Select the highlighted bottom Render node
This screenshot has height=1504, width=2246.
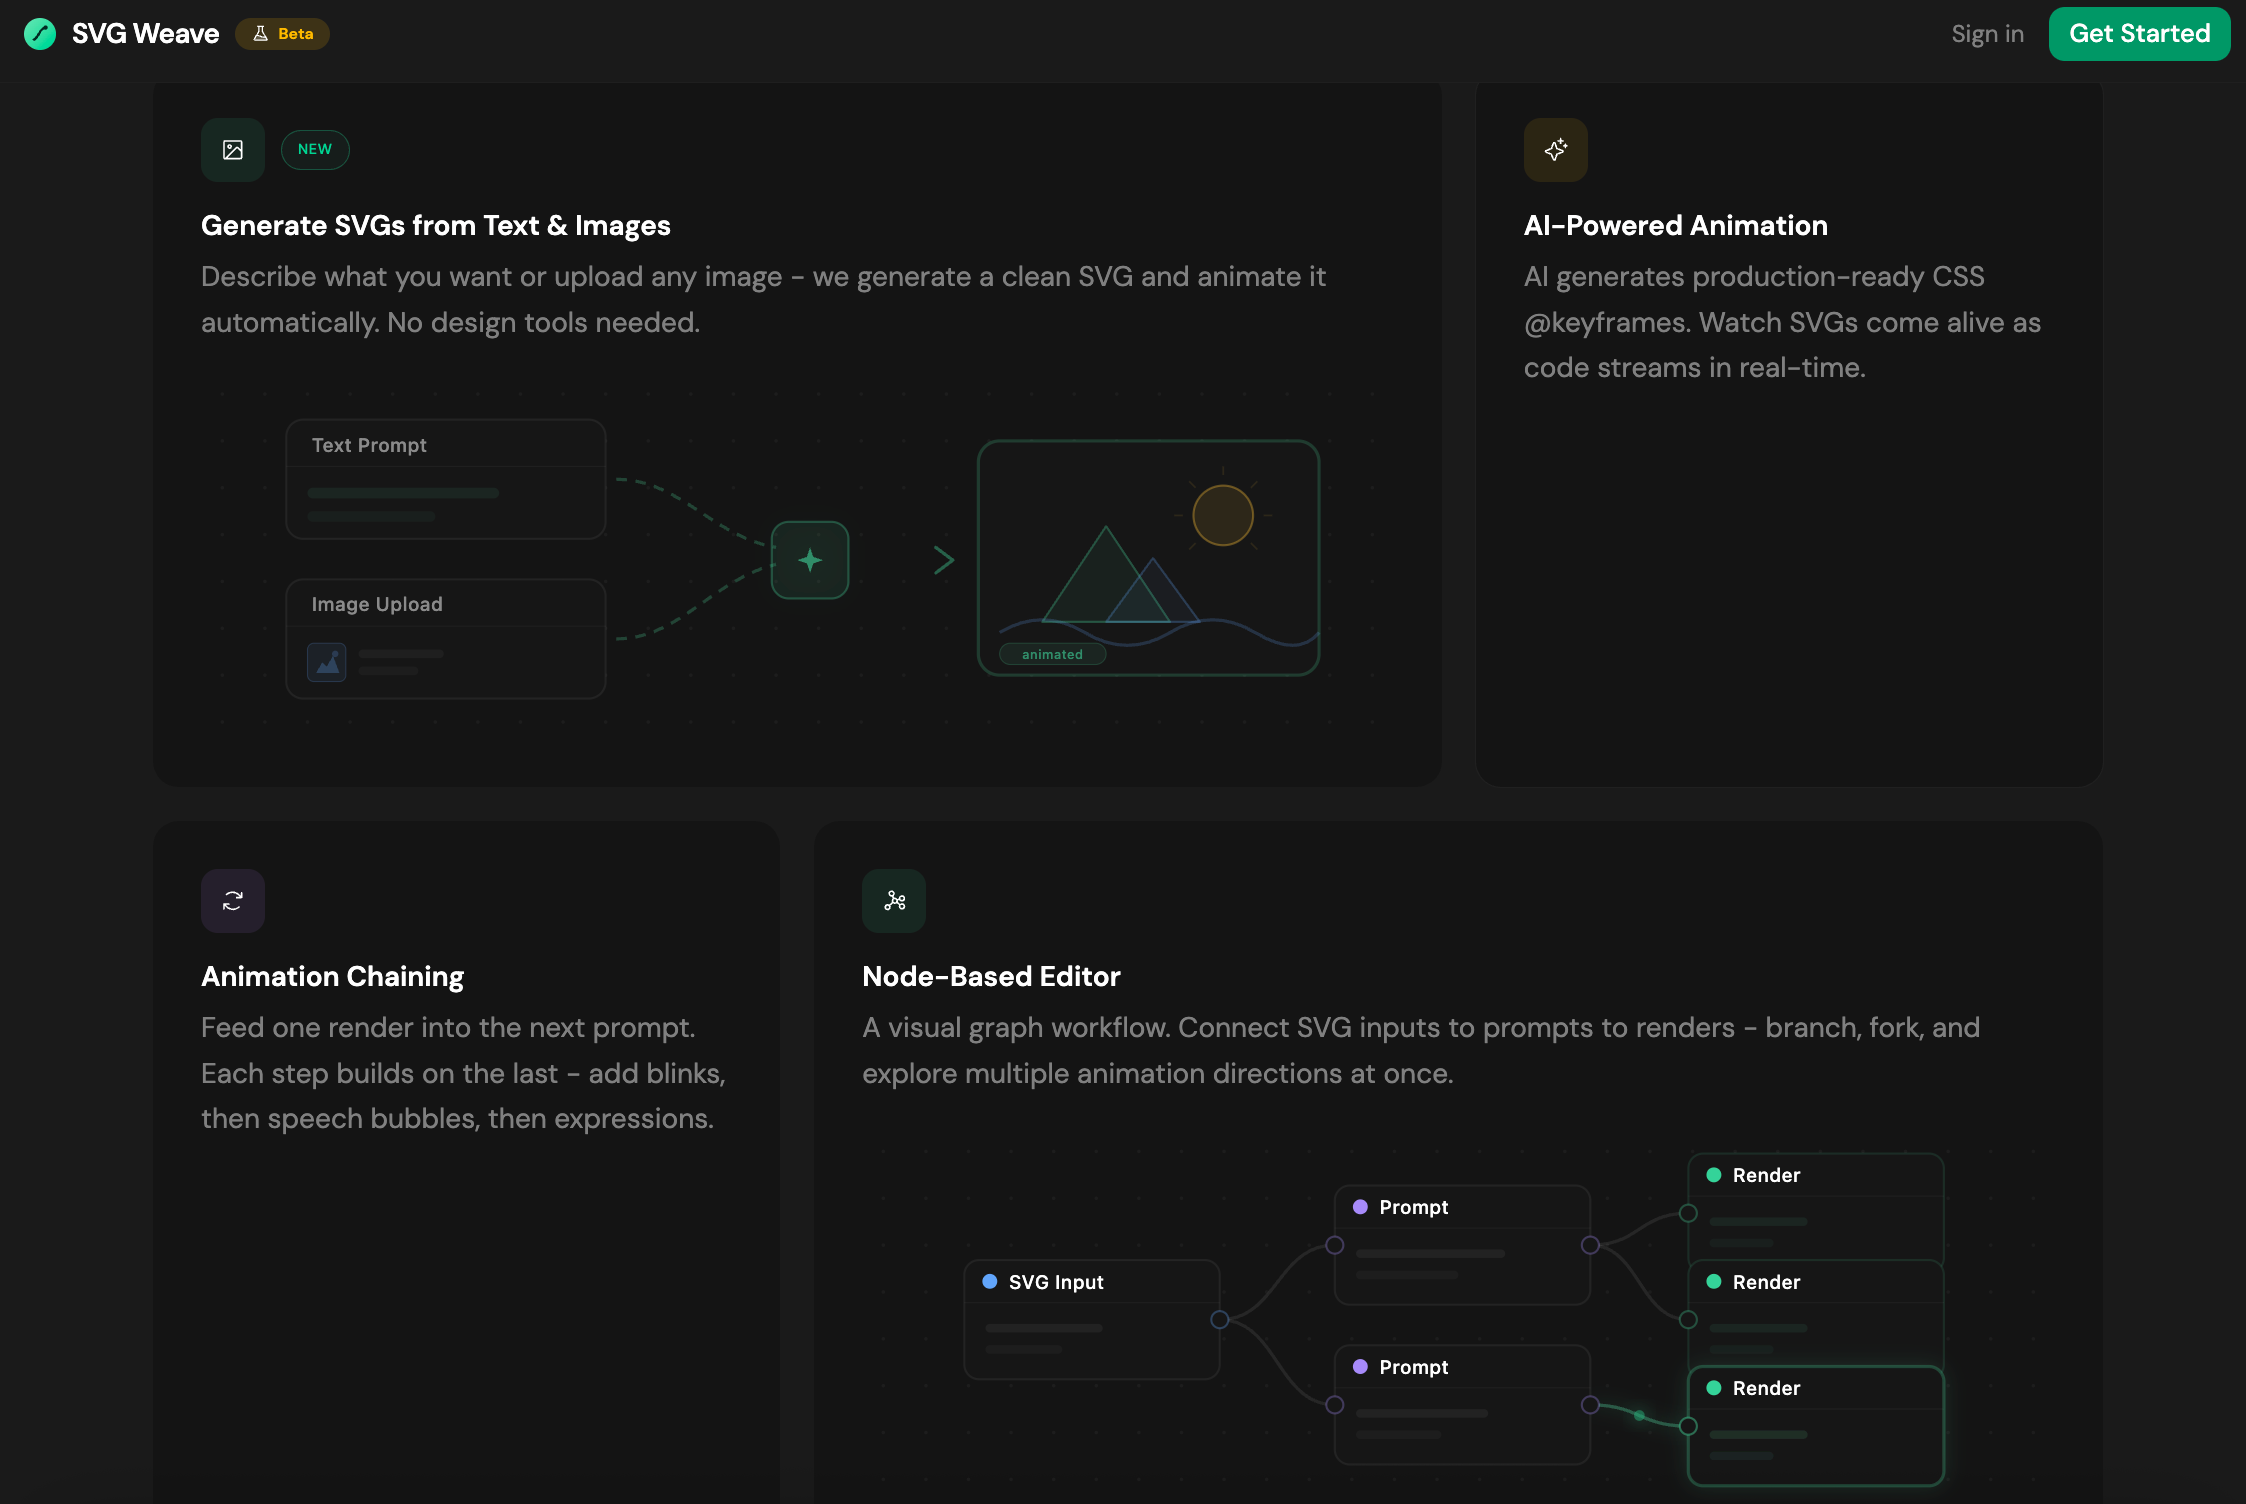click(1815, 1425)
